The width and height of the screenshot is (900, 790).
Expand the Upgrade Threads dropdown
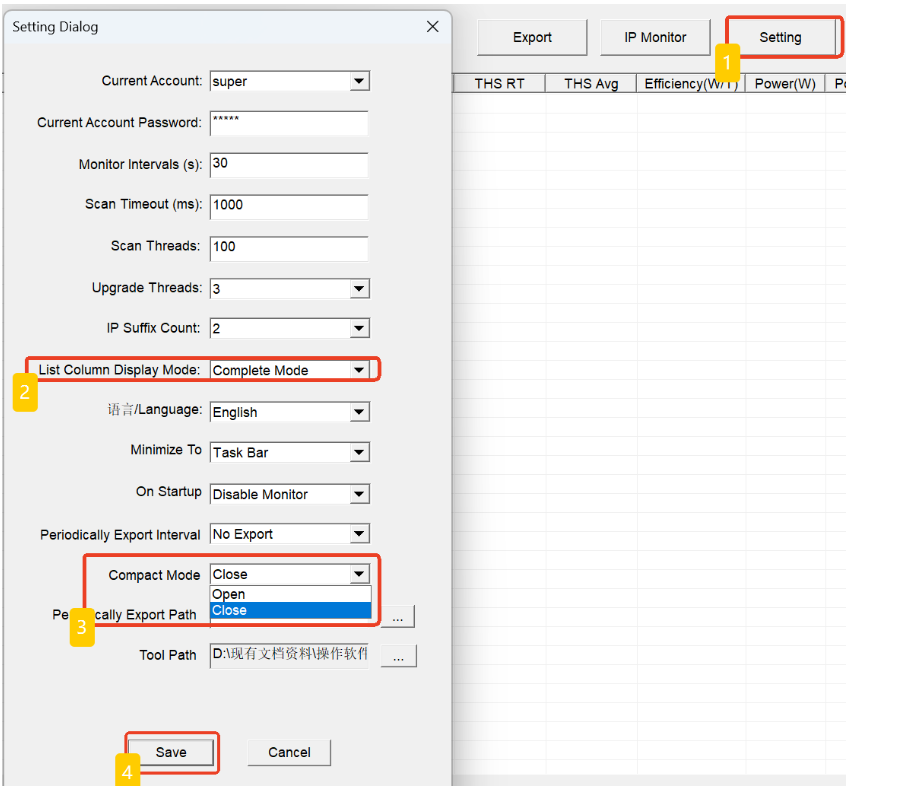point(359,288)
